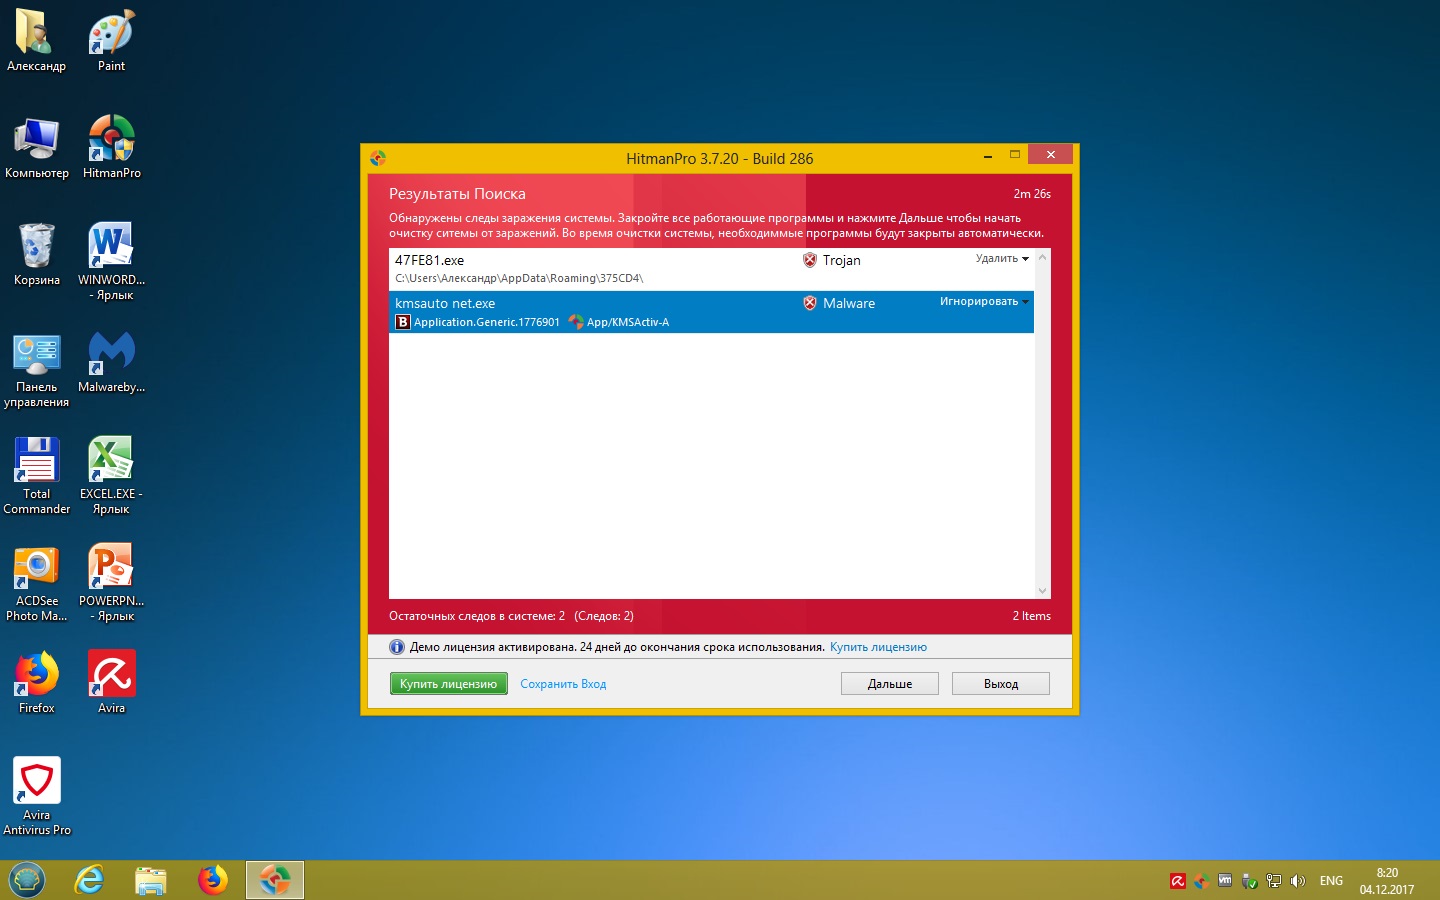Screen dimensions: 1440x900
Task: Click the Остаточных следов в системе status text
Action: pyautogui.click(x=511, y=616)
